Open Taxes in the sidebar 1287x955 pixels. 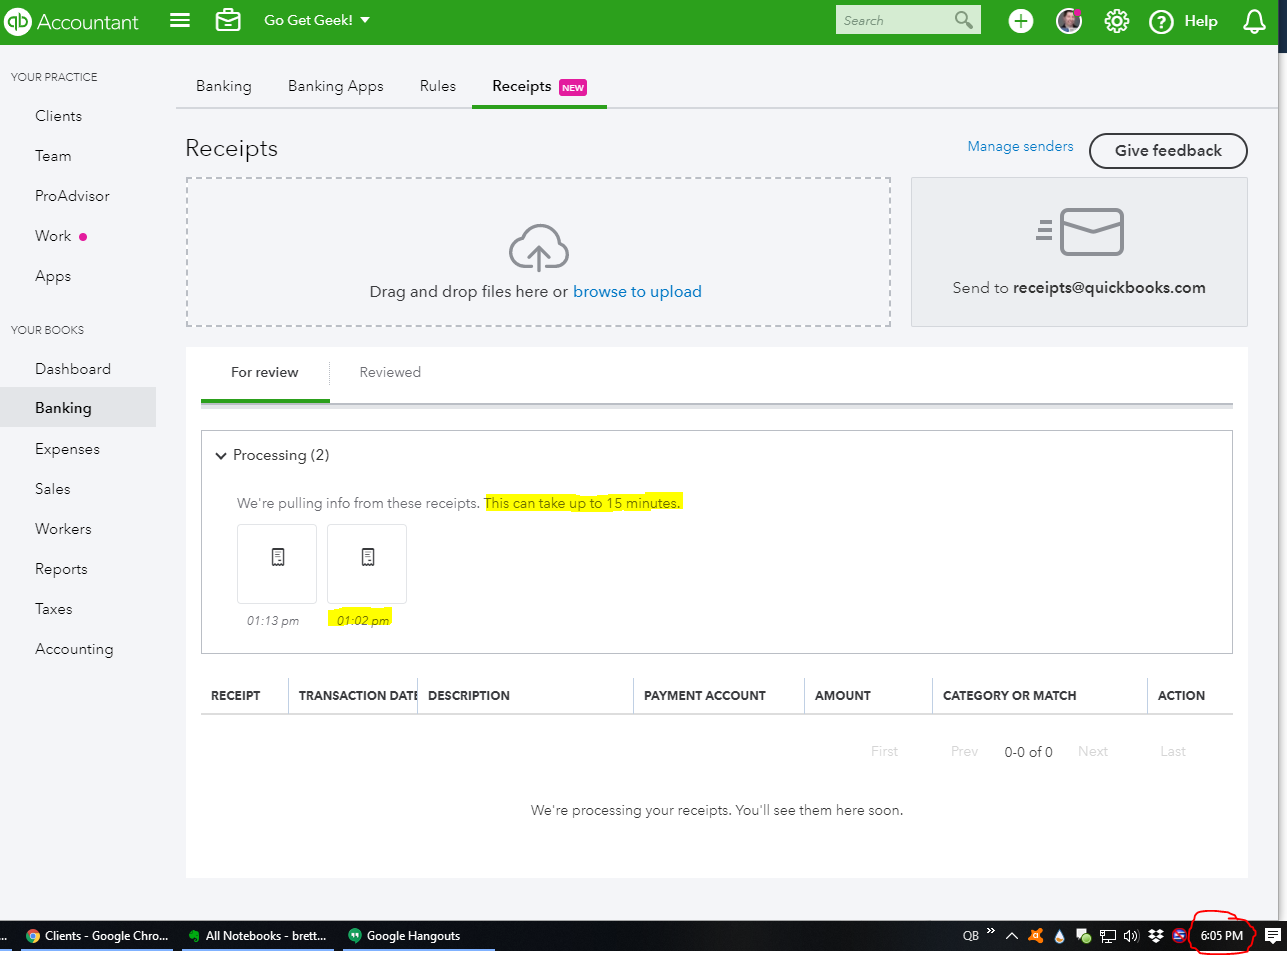[53, 609]
